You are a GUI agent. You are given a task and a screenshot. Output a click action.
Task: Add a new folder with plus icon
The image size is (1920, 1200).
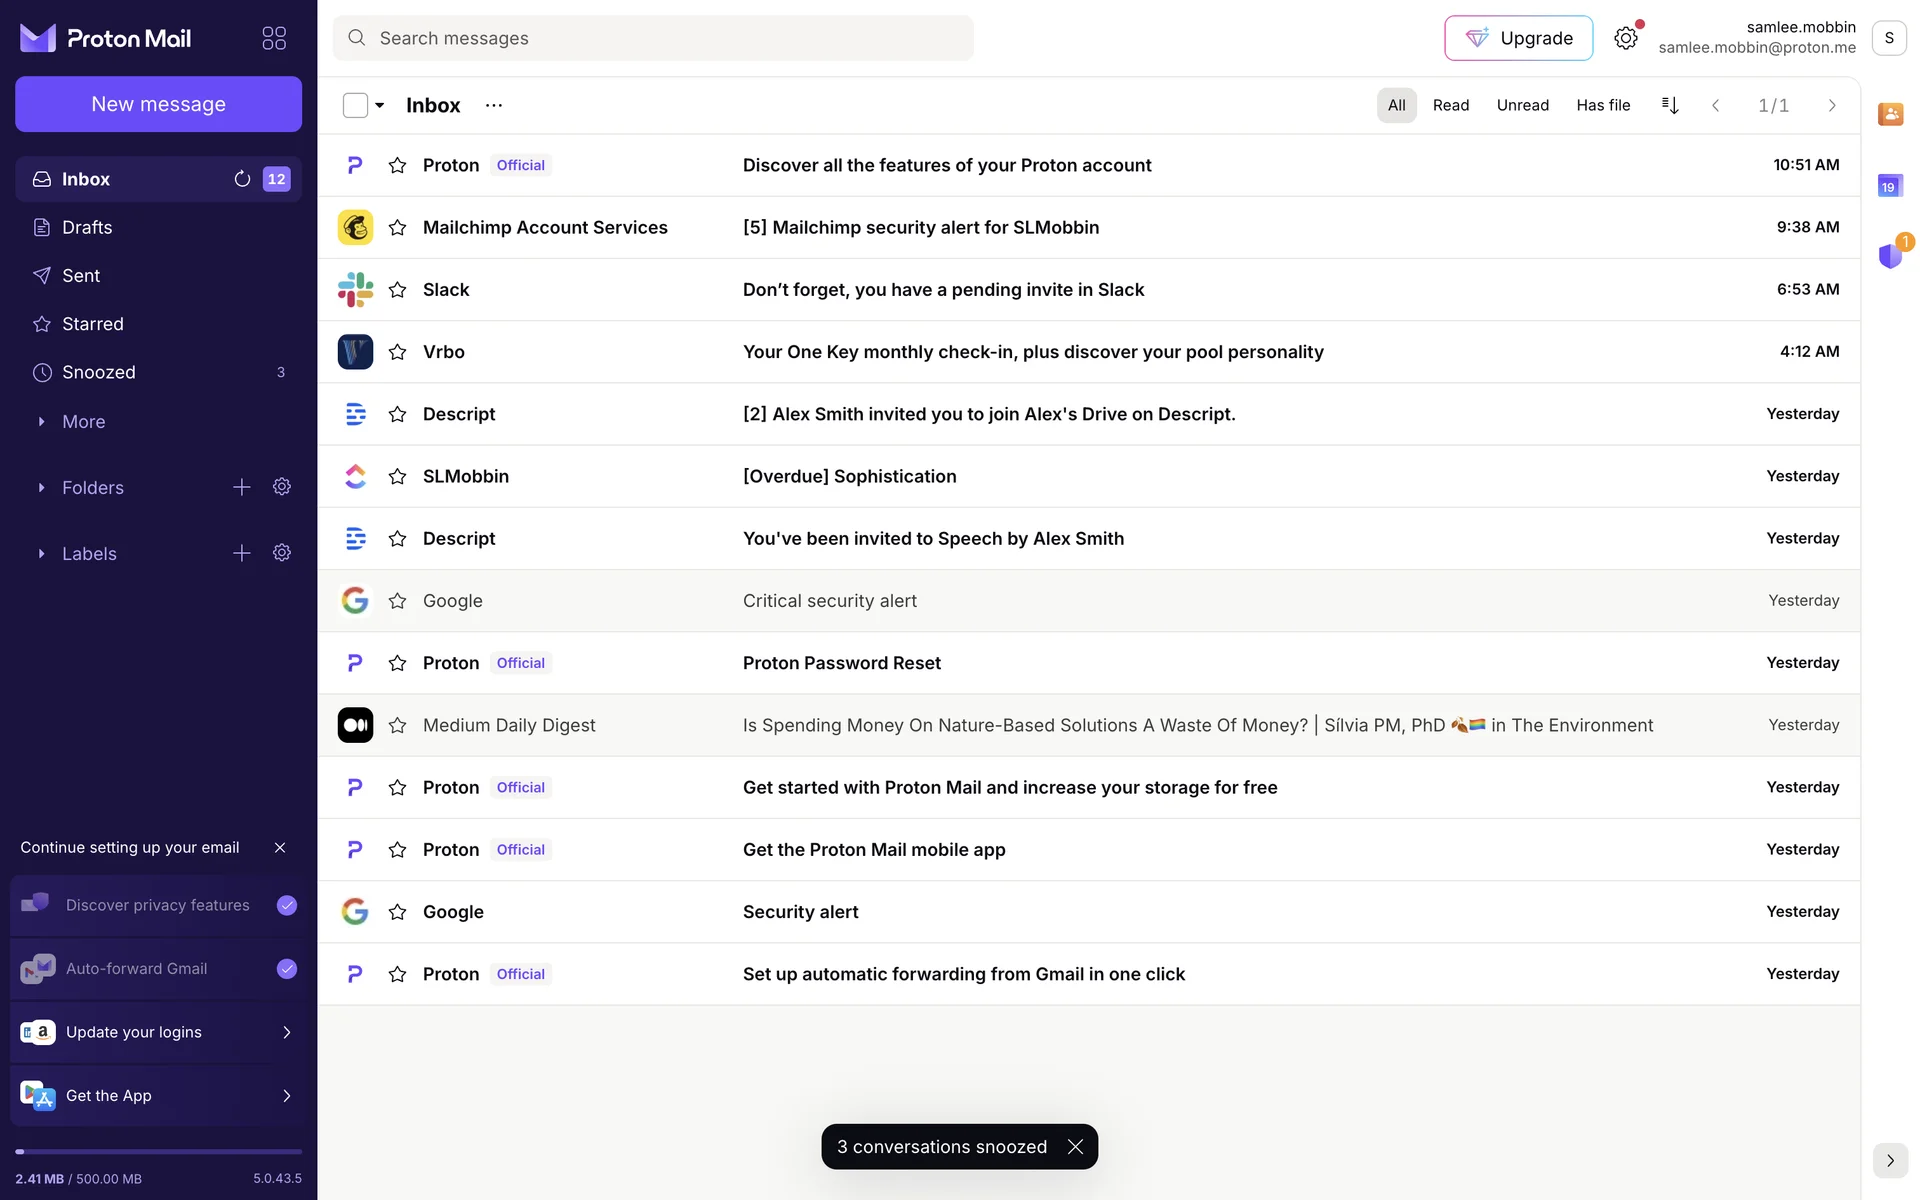coord(242,487)
